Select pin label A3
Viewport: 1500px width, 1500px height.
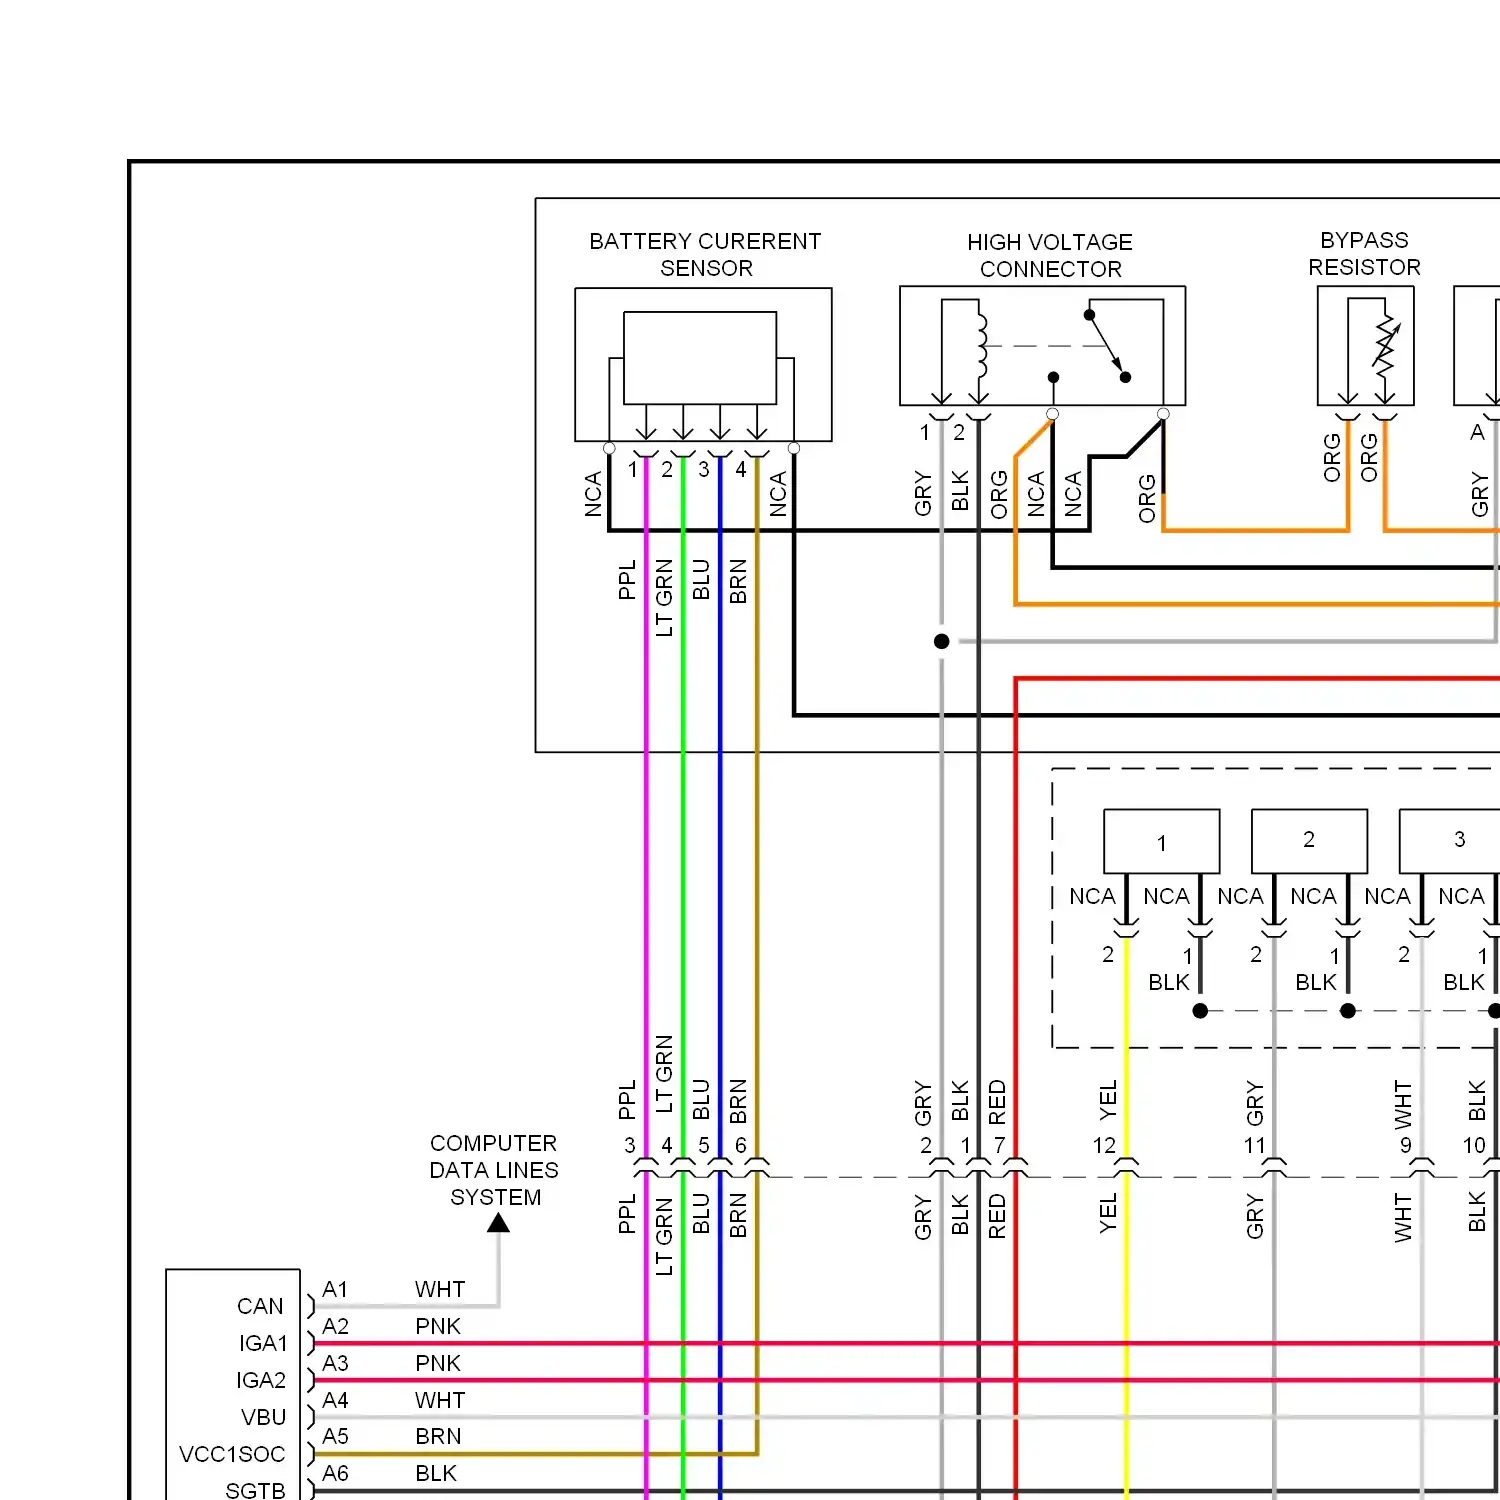335,1363
